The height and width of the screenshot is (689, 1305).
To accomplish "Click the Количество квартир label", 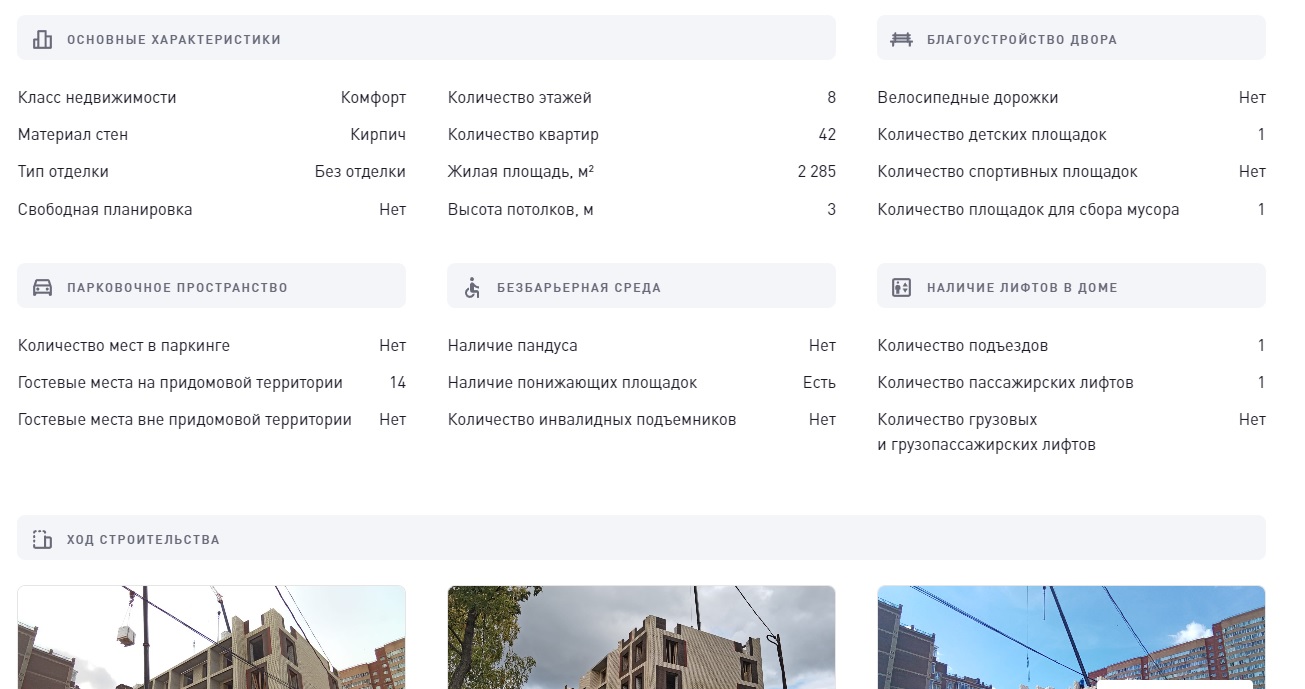I will (x=523, y=135).
